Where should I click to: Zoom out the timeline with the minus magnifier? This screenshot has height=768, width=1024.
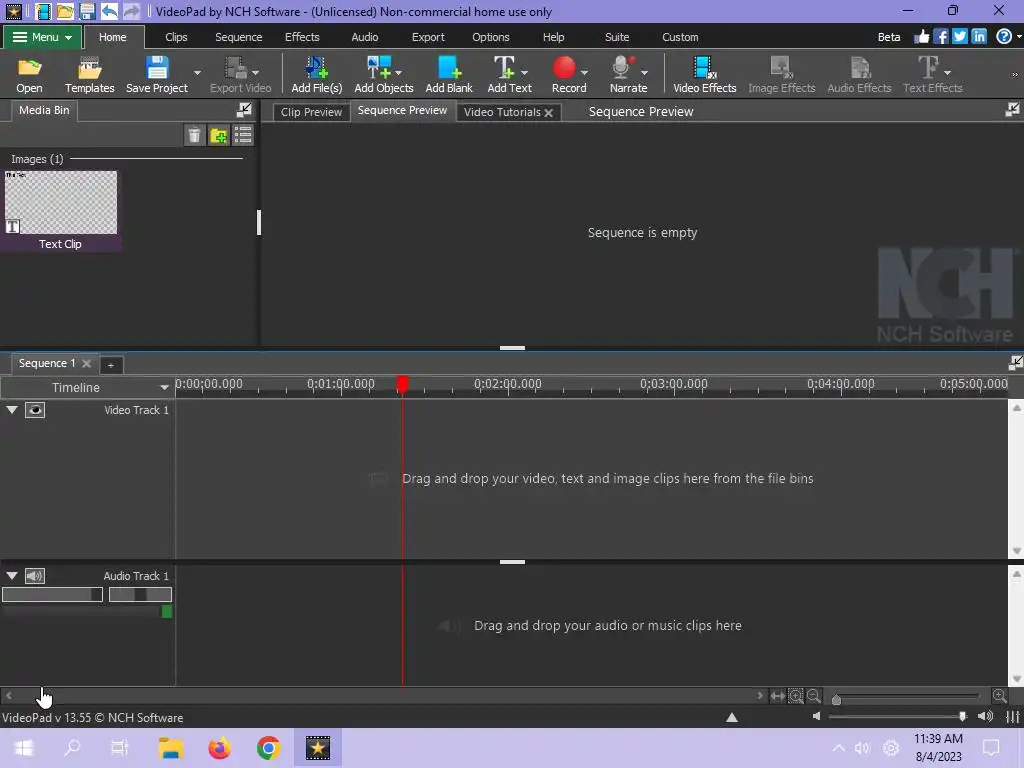(x=814, y=696)
